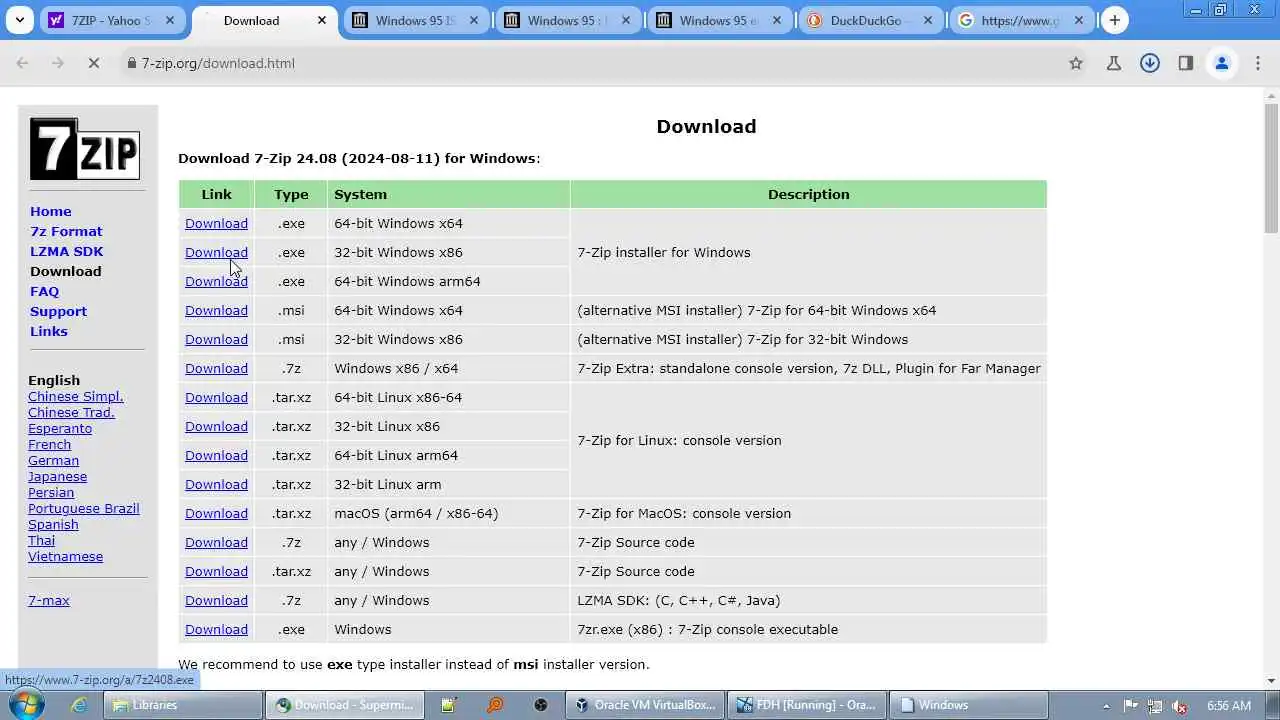
Task: Download 7zr.exe console executable
Action: tap(216, 629)
